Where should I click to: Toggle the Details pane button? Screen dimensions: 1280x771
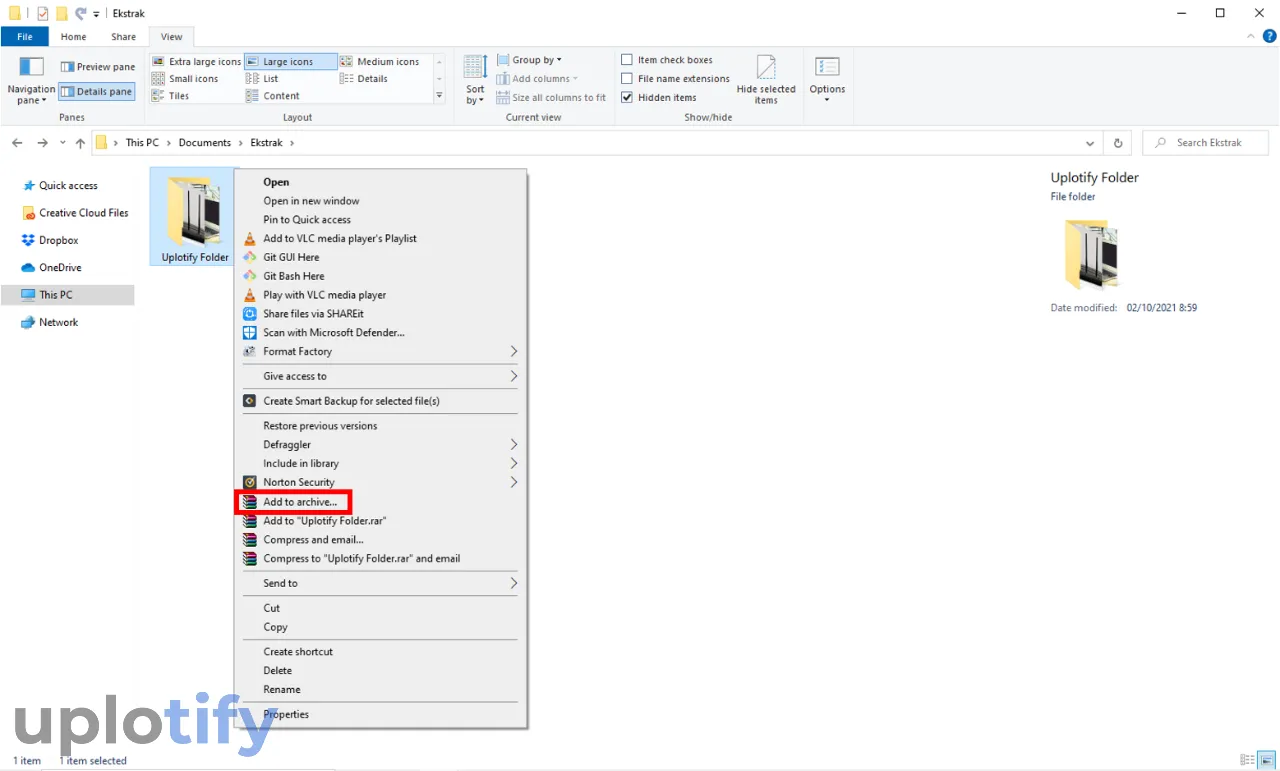coord(96,92)
